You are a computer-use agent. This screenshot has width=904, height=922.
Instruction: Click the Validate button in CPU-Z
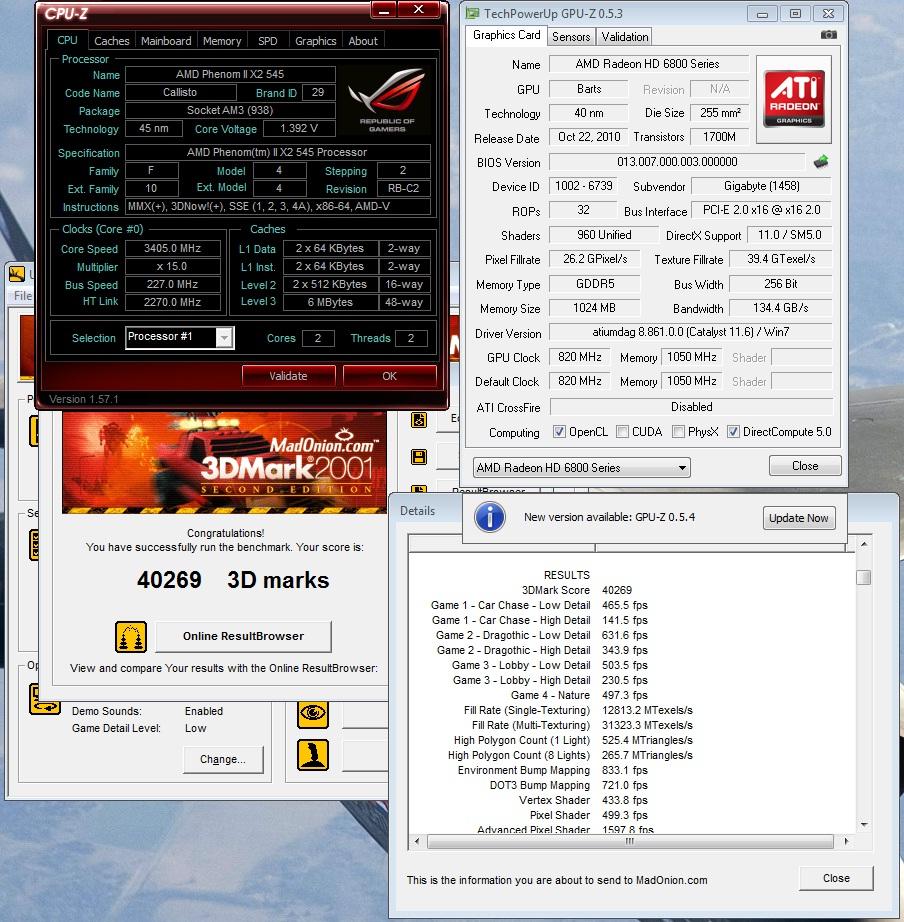tap(288, 376)
